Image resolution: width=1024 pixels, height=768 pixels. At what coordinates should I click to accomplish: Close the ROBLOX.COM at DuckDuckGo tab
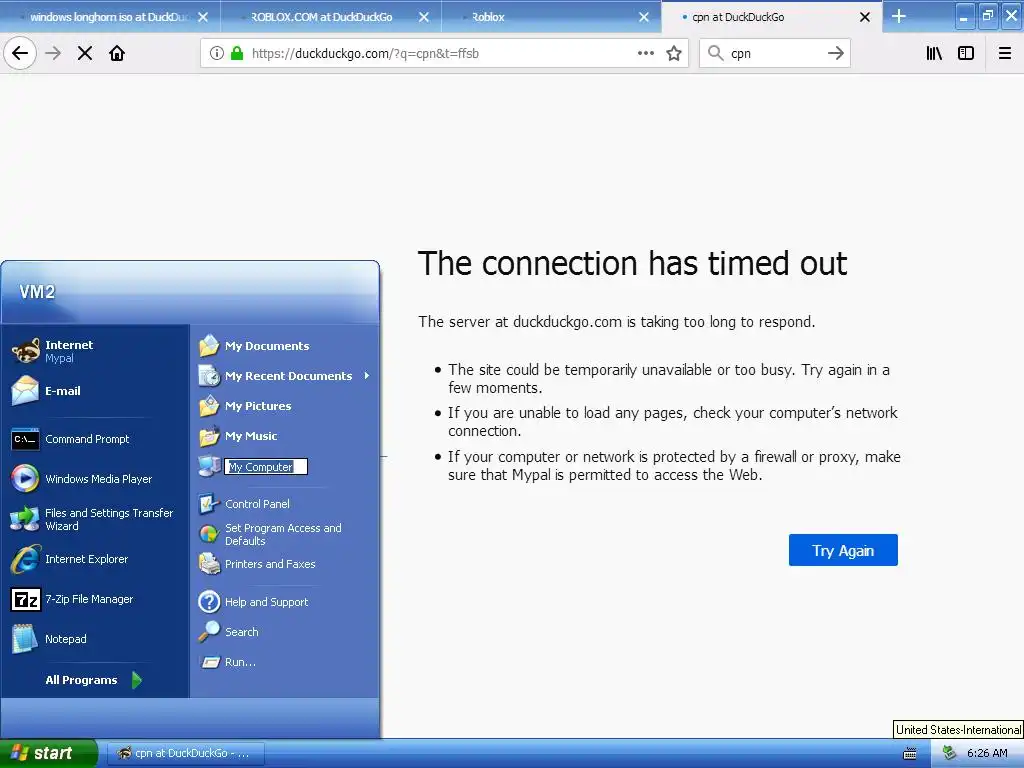click(424, 17)
